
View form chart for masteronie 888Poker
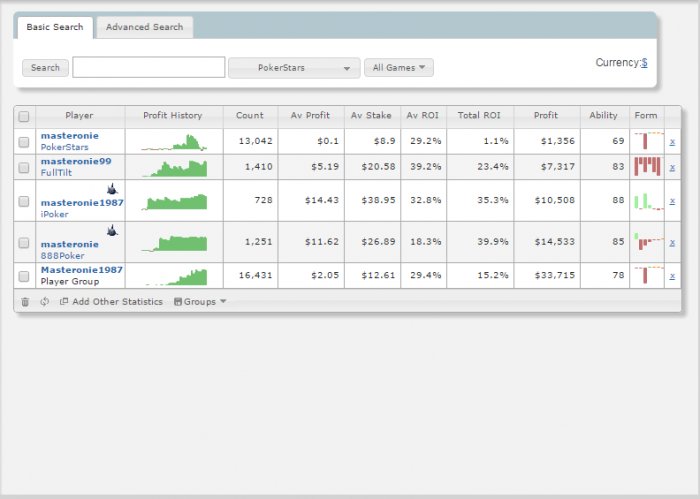(649, 241)
